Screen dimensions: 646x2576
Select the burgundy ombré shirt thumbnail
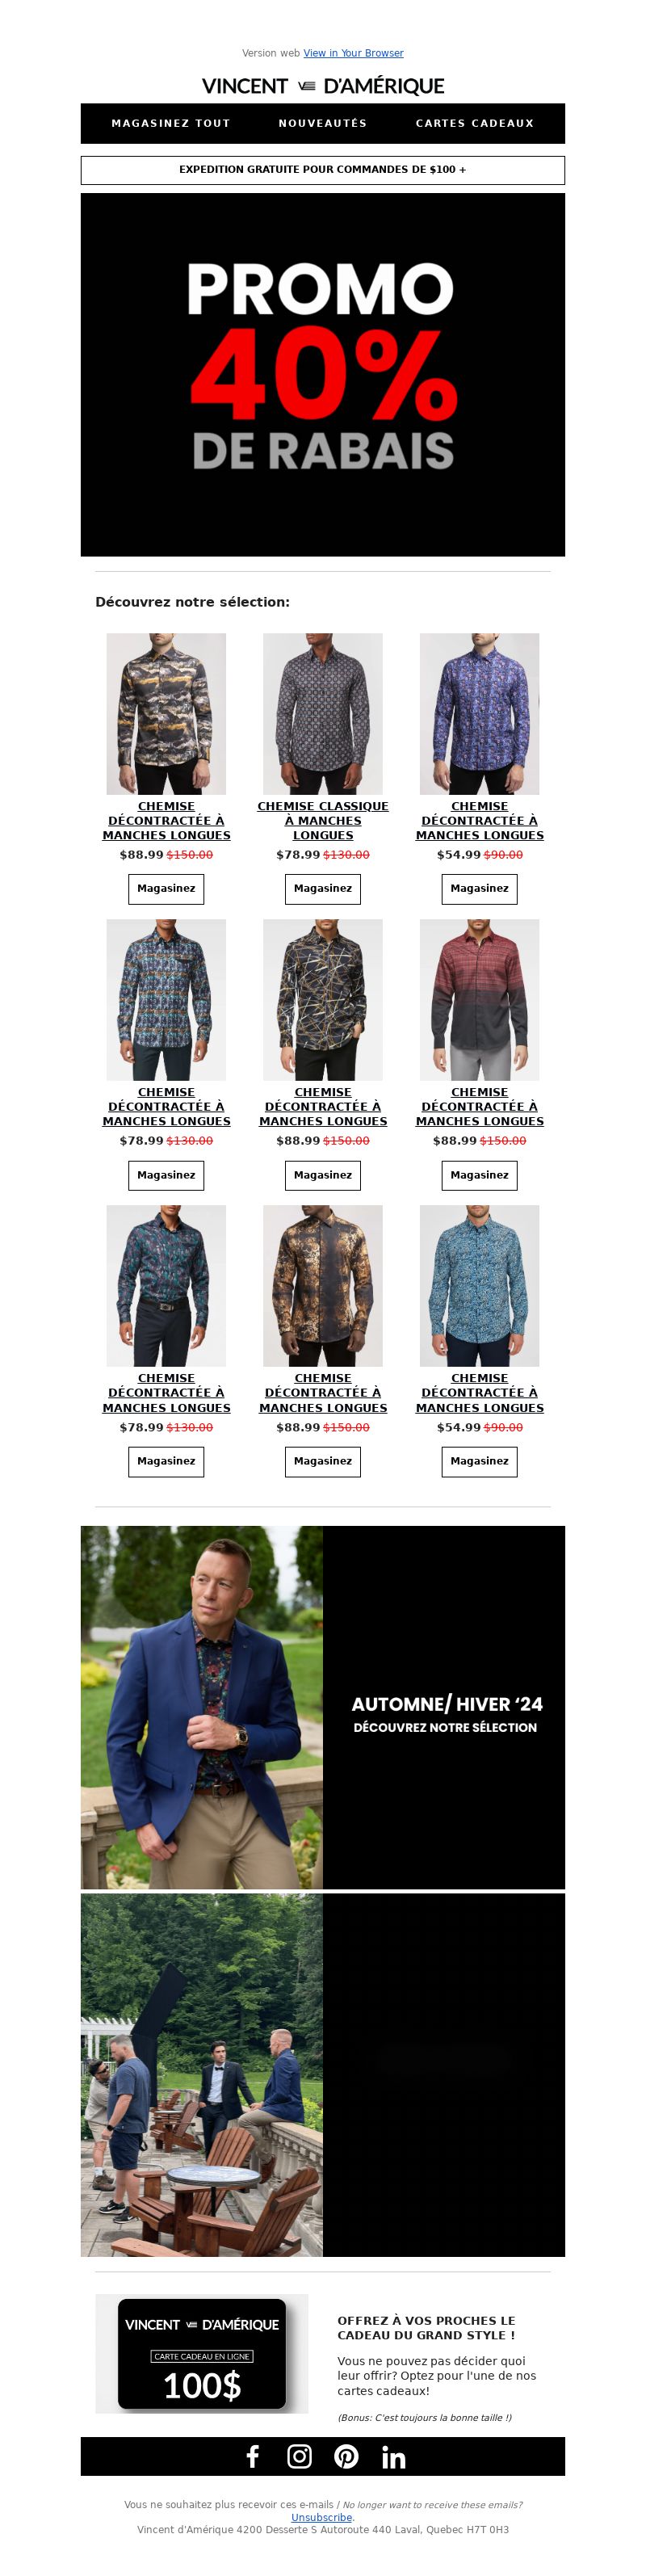[x=479, y=999]
